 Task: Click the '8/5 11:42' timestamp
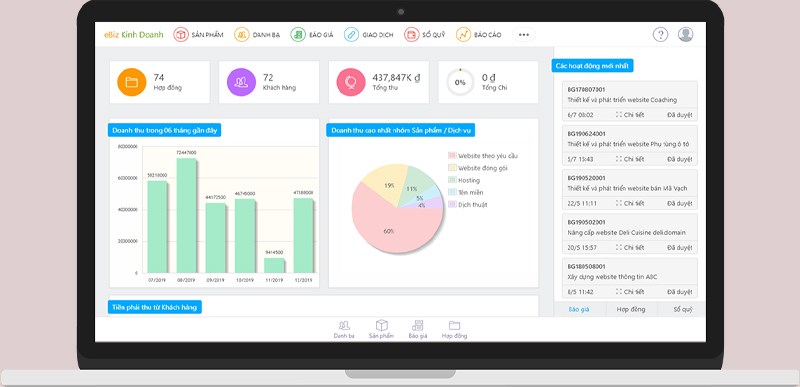(x=581, y=292)
